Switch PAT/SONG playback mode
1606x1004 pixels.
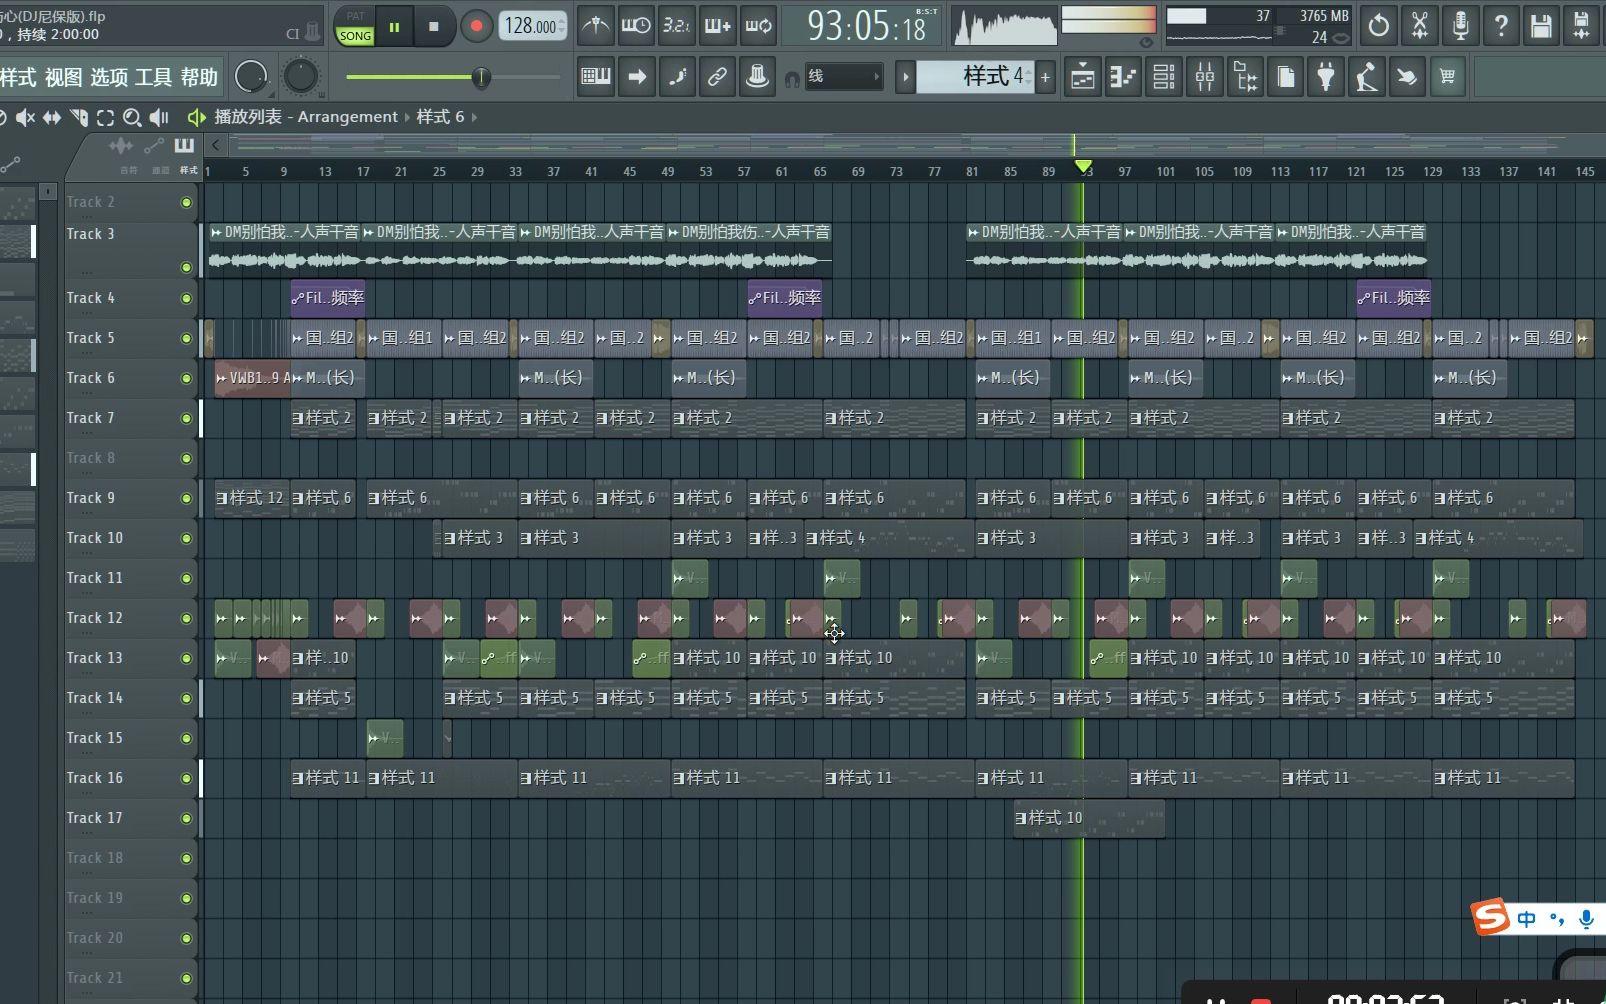pyautogui.click(x=355, y=27)
